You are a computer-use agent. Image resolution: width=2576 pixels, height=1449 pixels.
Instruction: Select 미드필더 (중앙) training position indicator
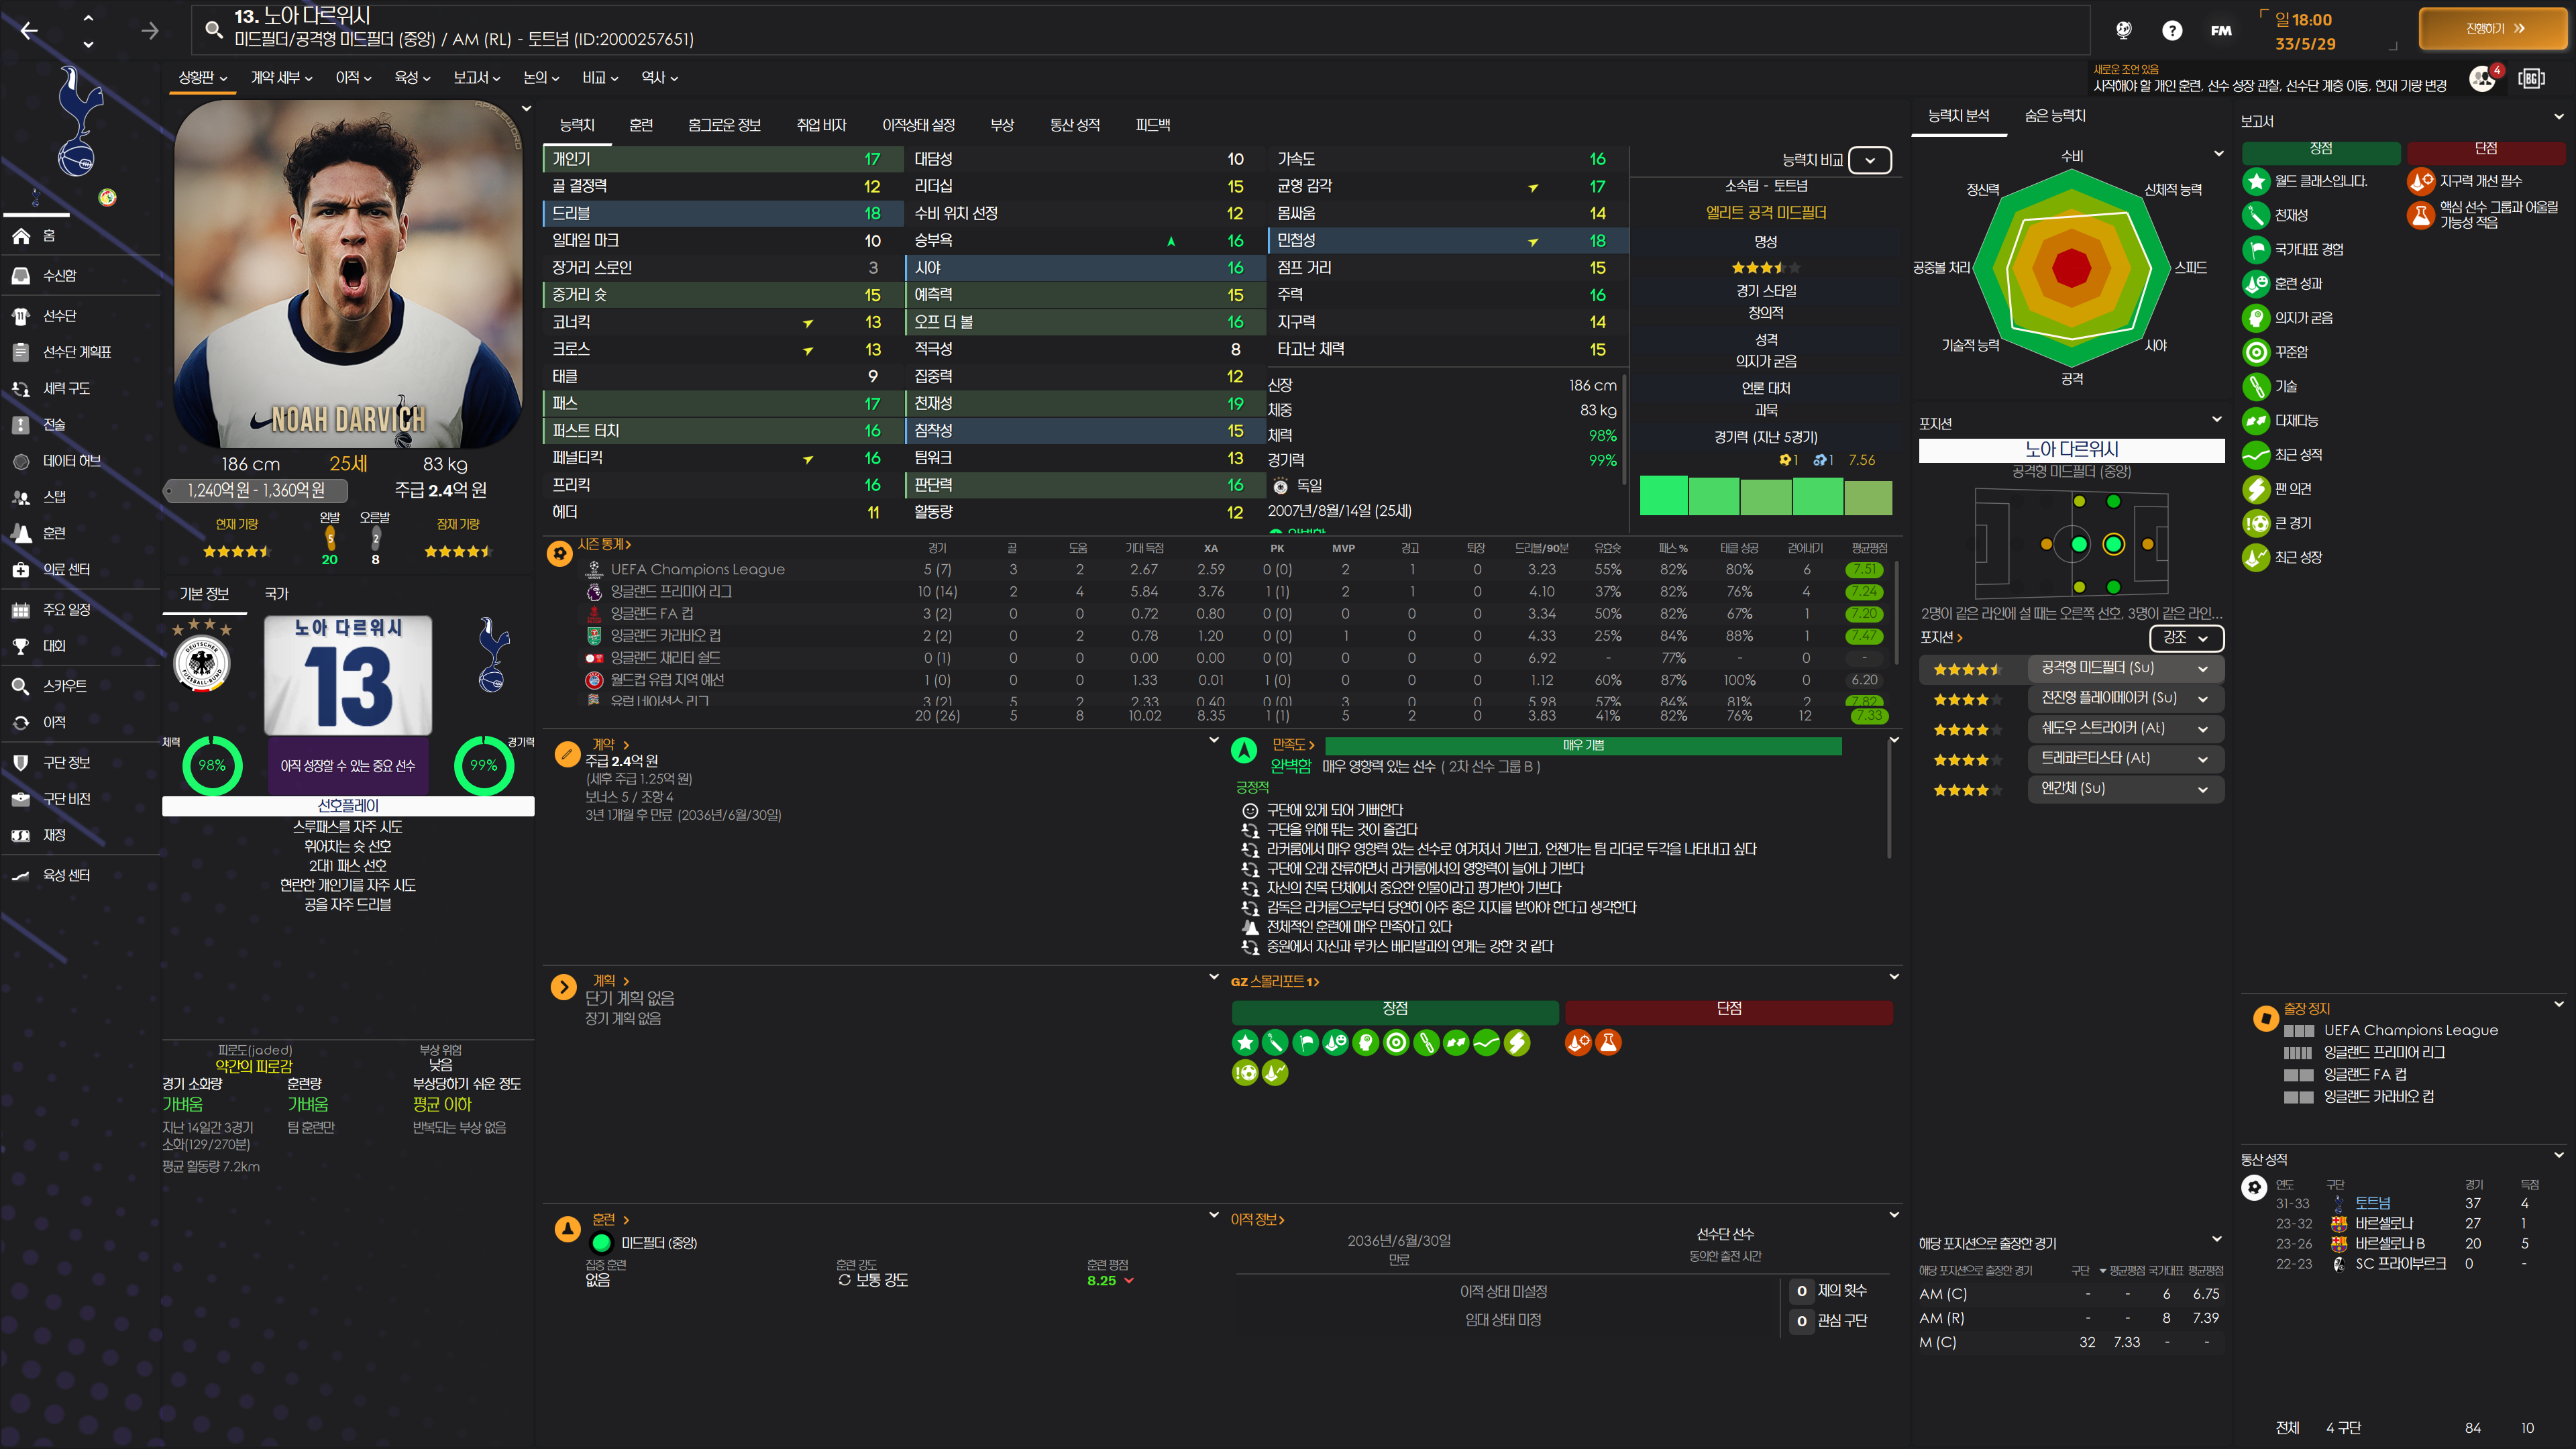601,1243
